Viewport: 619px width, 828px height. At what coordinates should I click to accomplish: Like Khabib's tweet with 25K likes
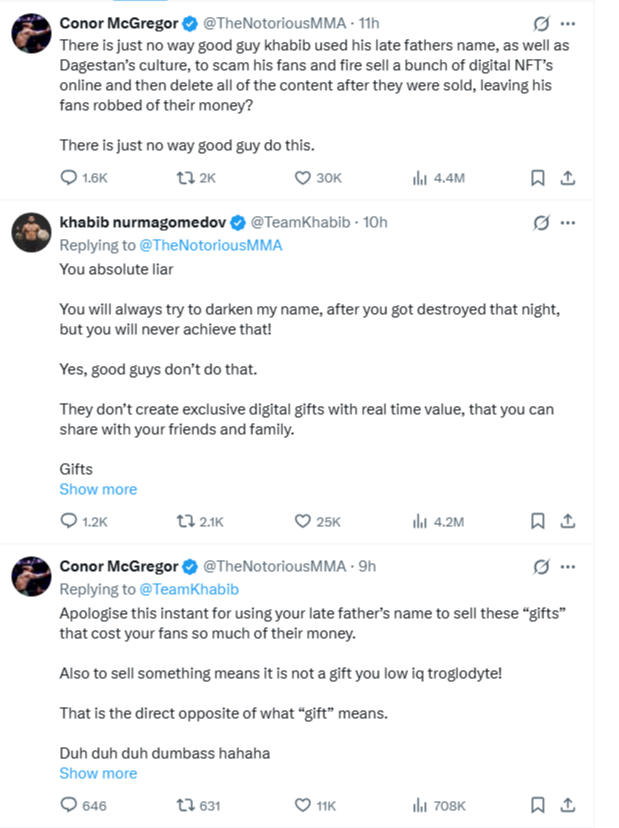tap(304, 521)
